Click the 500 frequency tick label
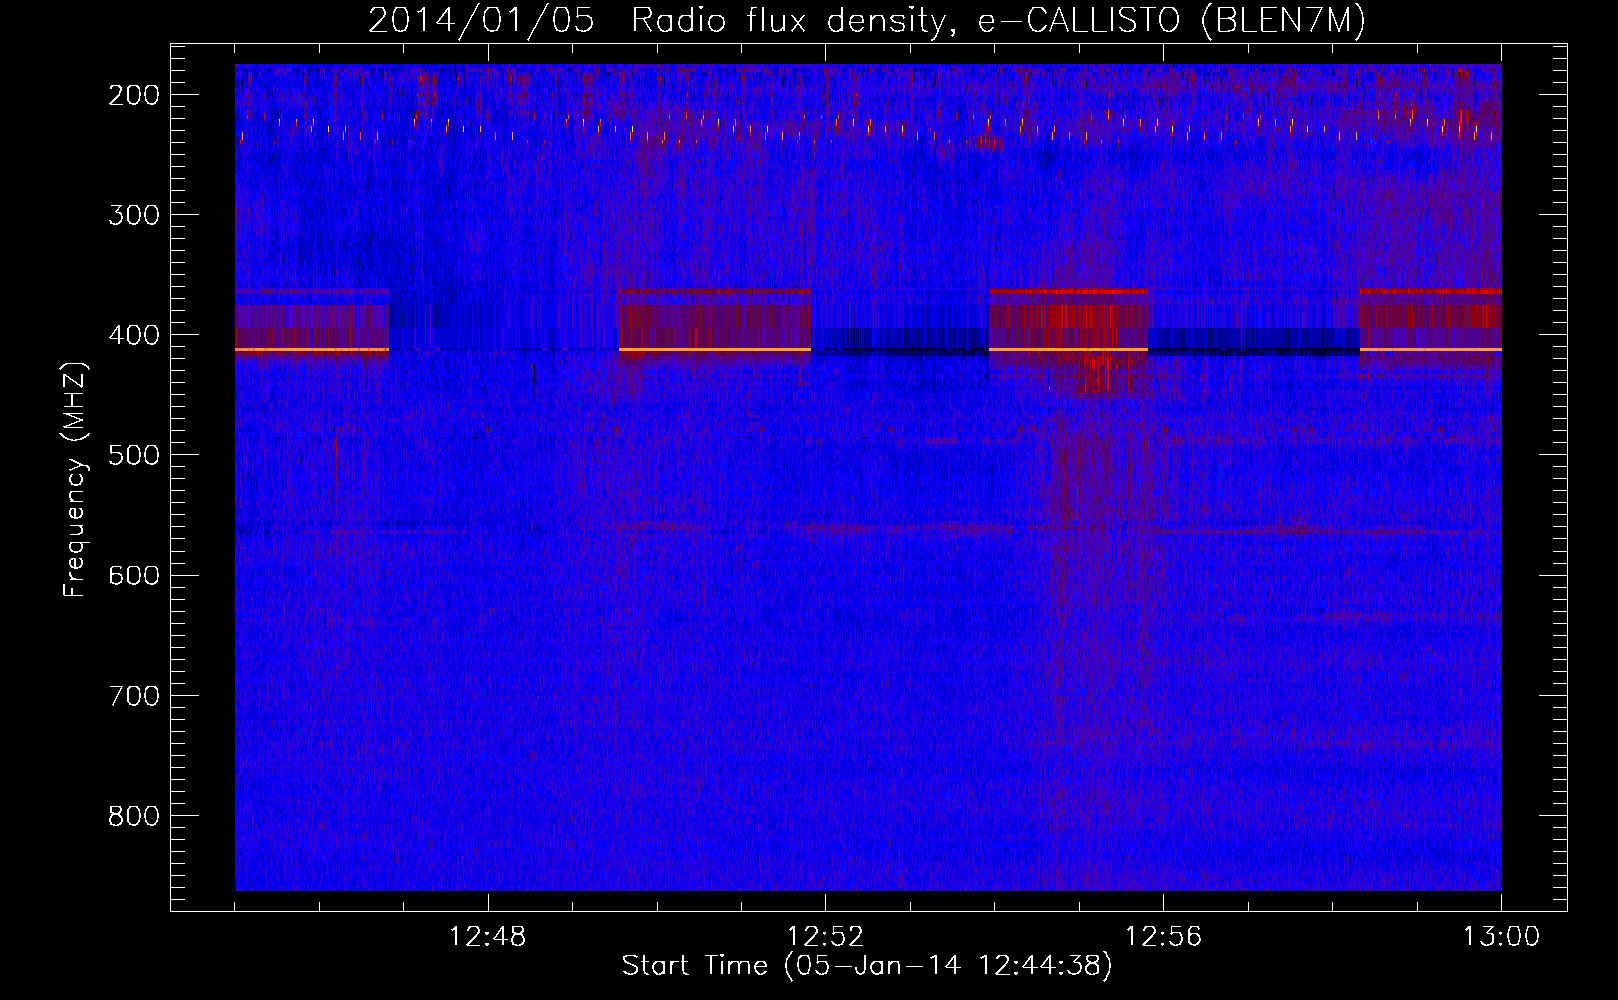Viewport: 1618px width, 1000px height. [x=133, y=455]
